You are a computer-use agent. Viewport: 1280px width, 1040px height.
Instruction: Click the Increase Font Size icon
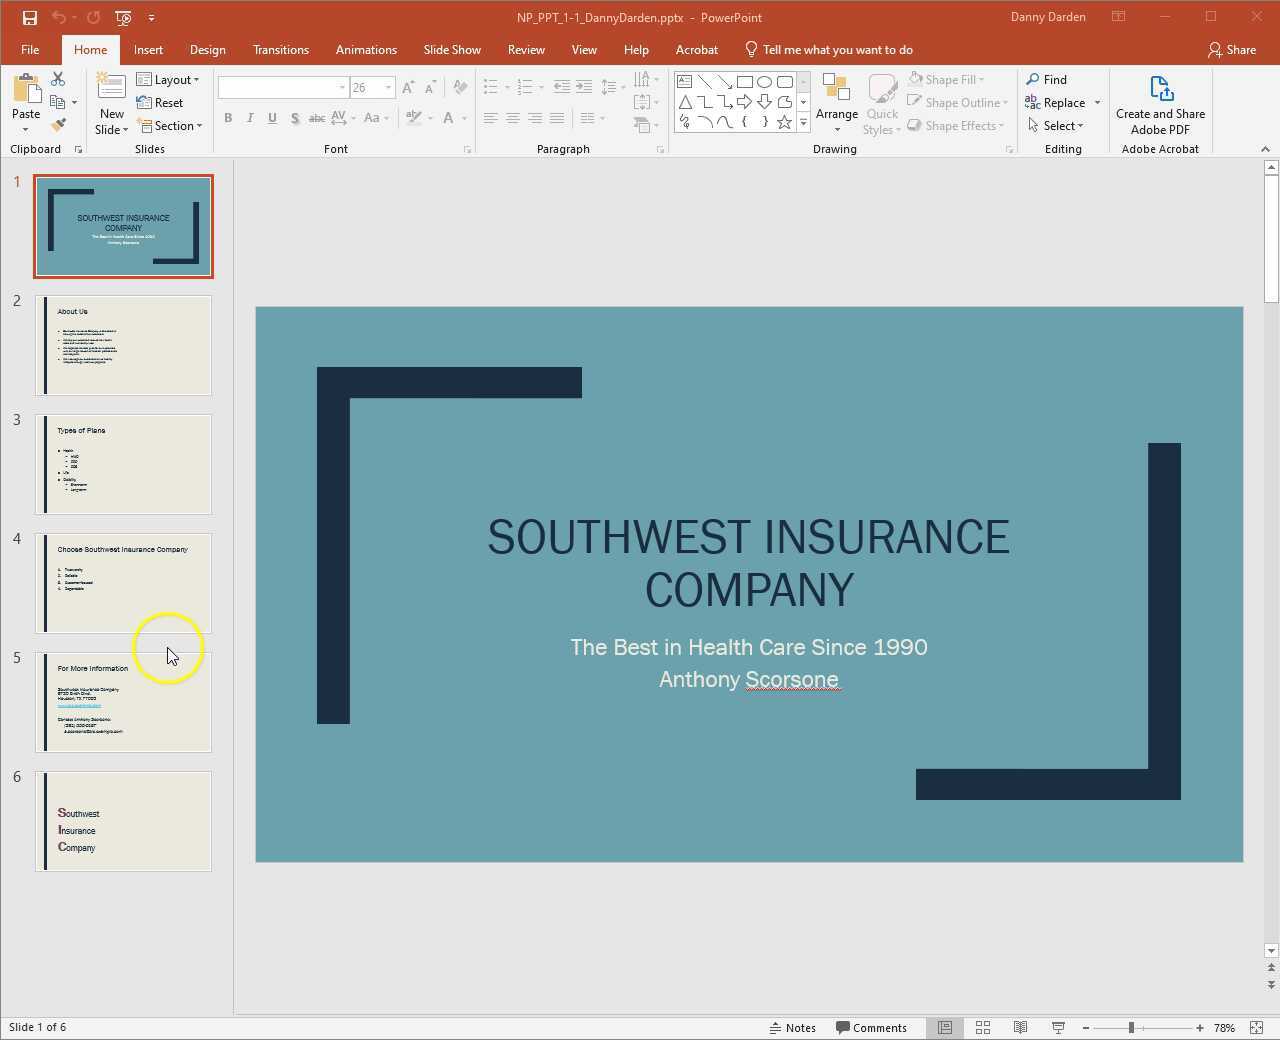pyautogui.click(x=407, y=87)
